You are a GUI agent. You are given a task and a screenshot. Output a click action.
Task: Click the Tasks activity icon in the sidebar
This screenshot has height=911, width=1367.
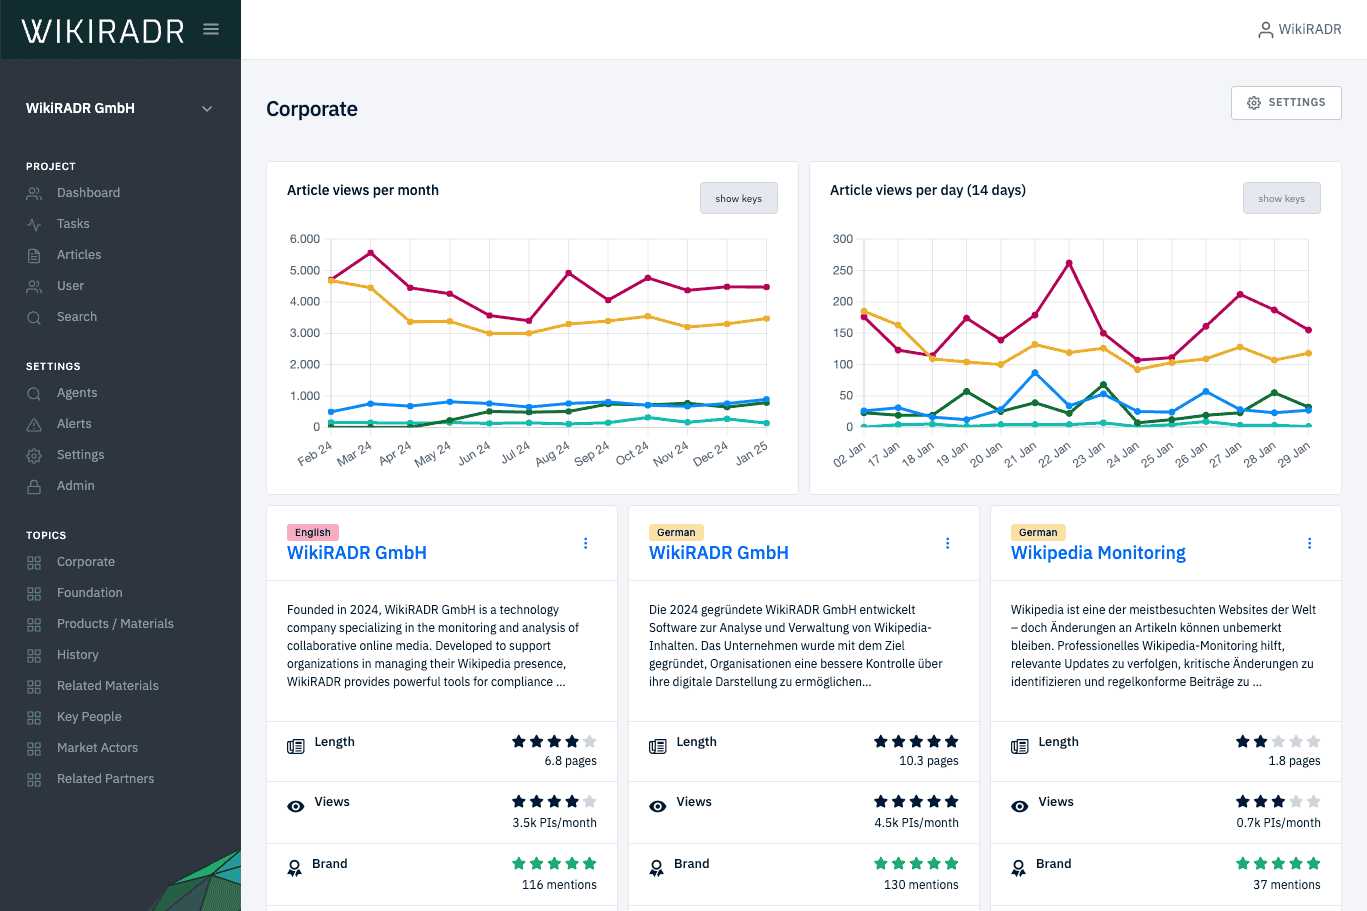pyautogui.click(x=34, y=224)
